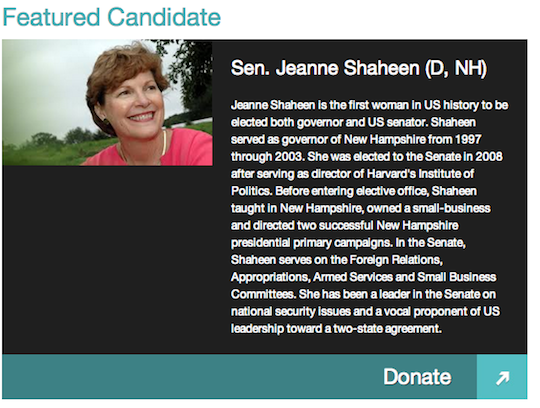This screenshot has height=408, width=540.
Task: Click the arrow icon beside Donate
Action: click(x=502, y=377)
